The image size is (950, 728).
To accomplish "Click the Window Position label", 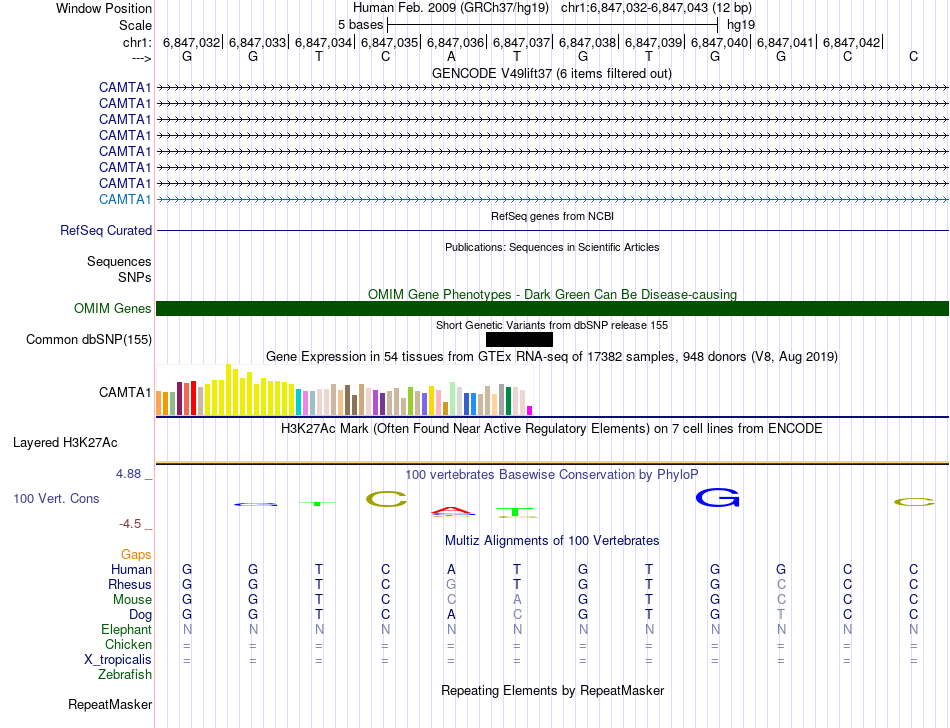I will tap(104, 8).
